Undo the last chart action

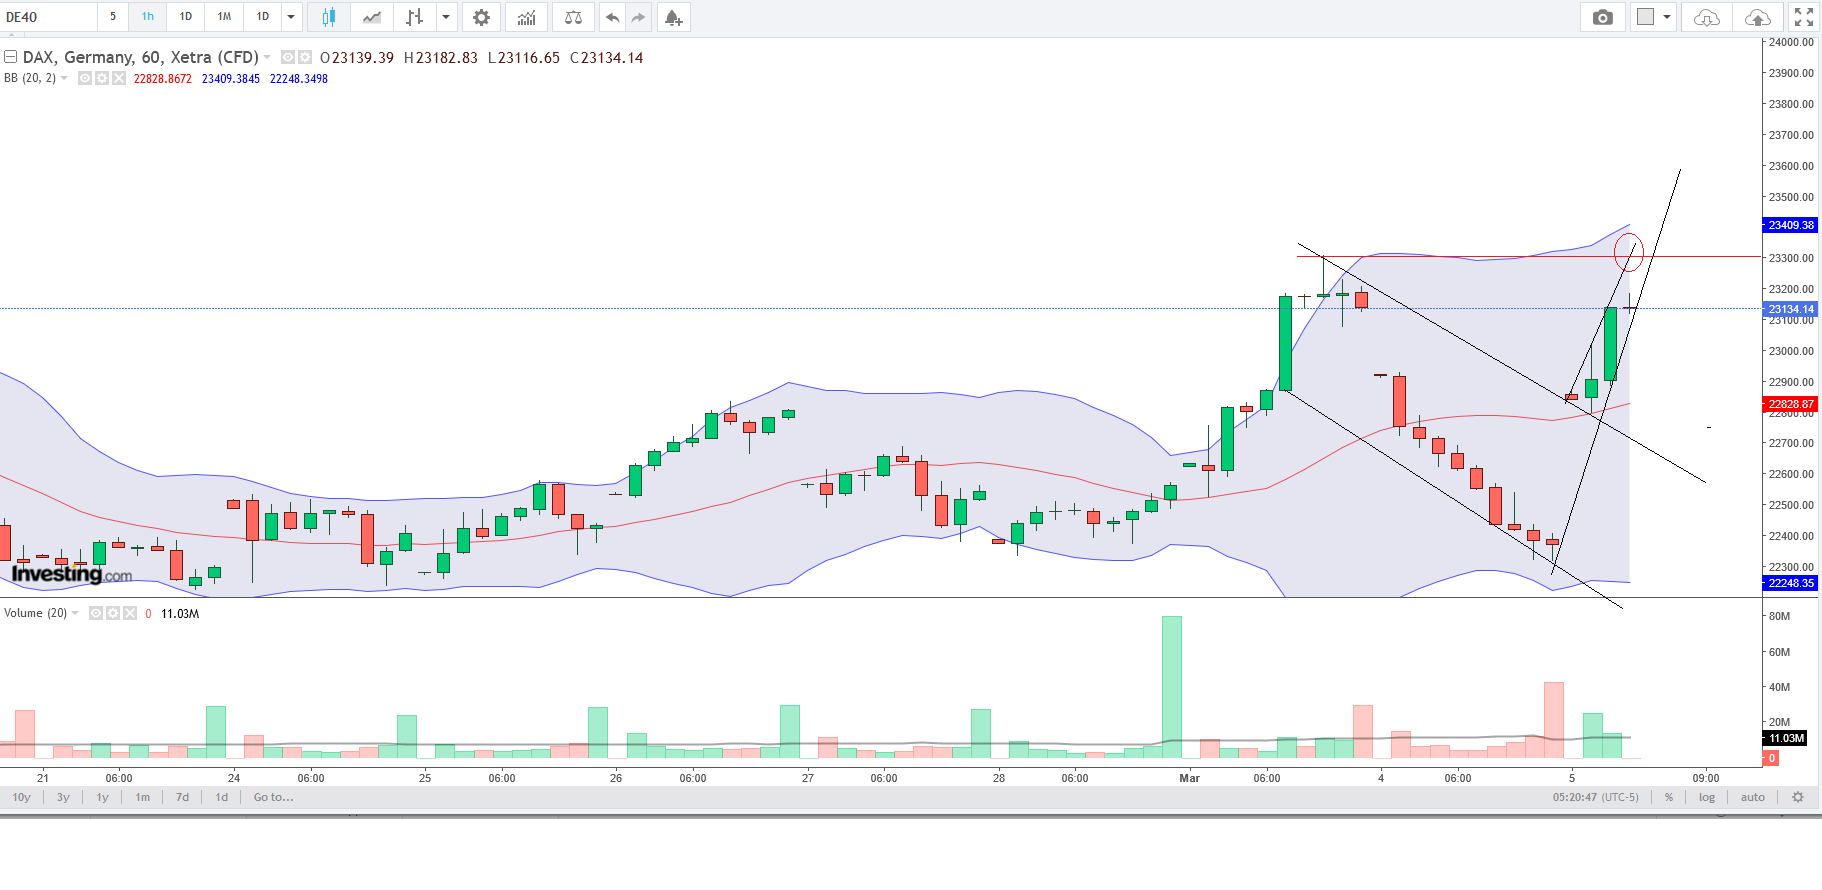coord(612,17)
